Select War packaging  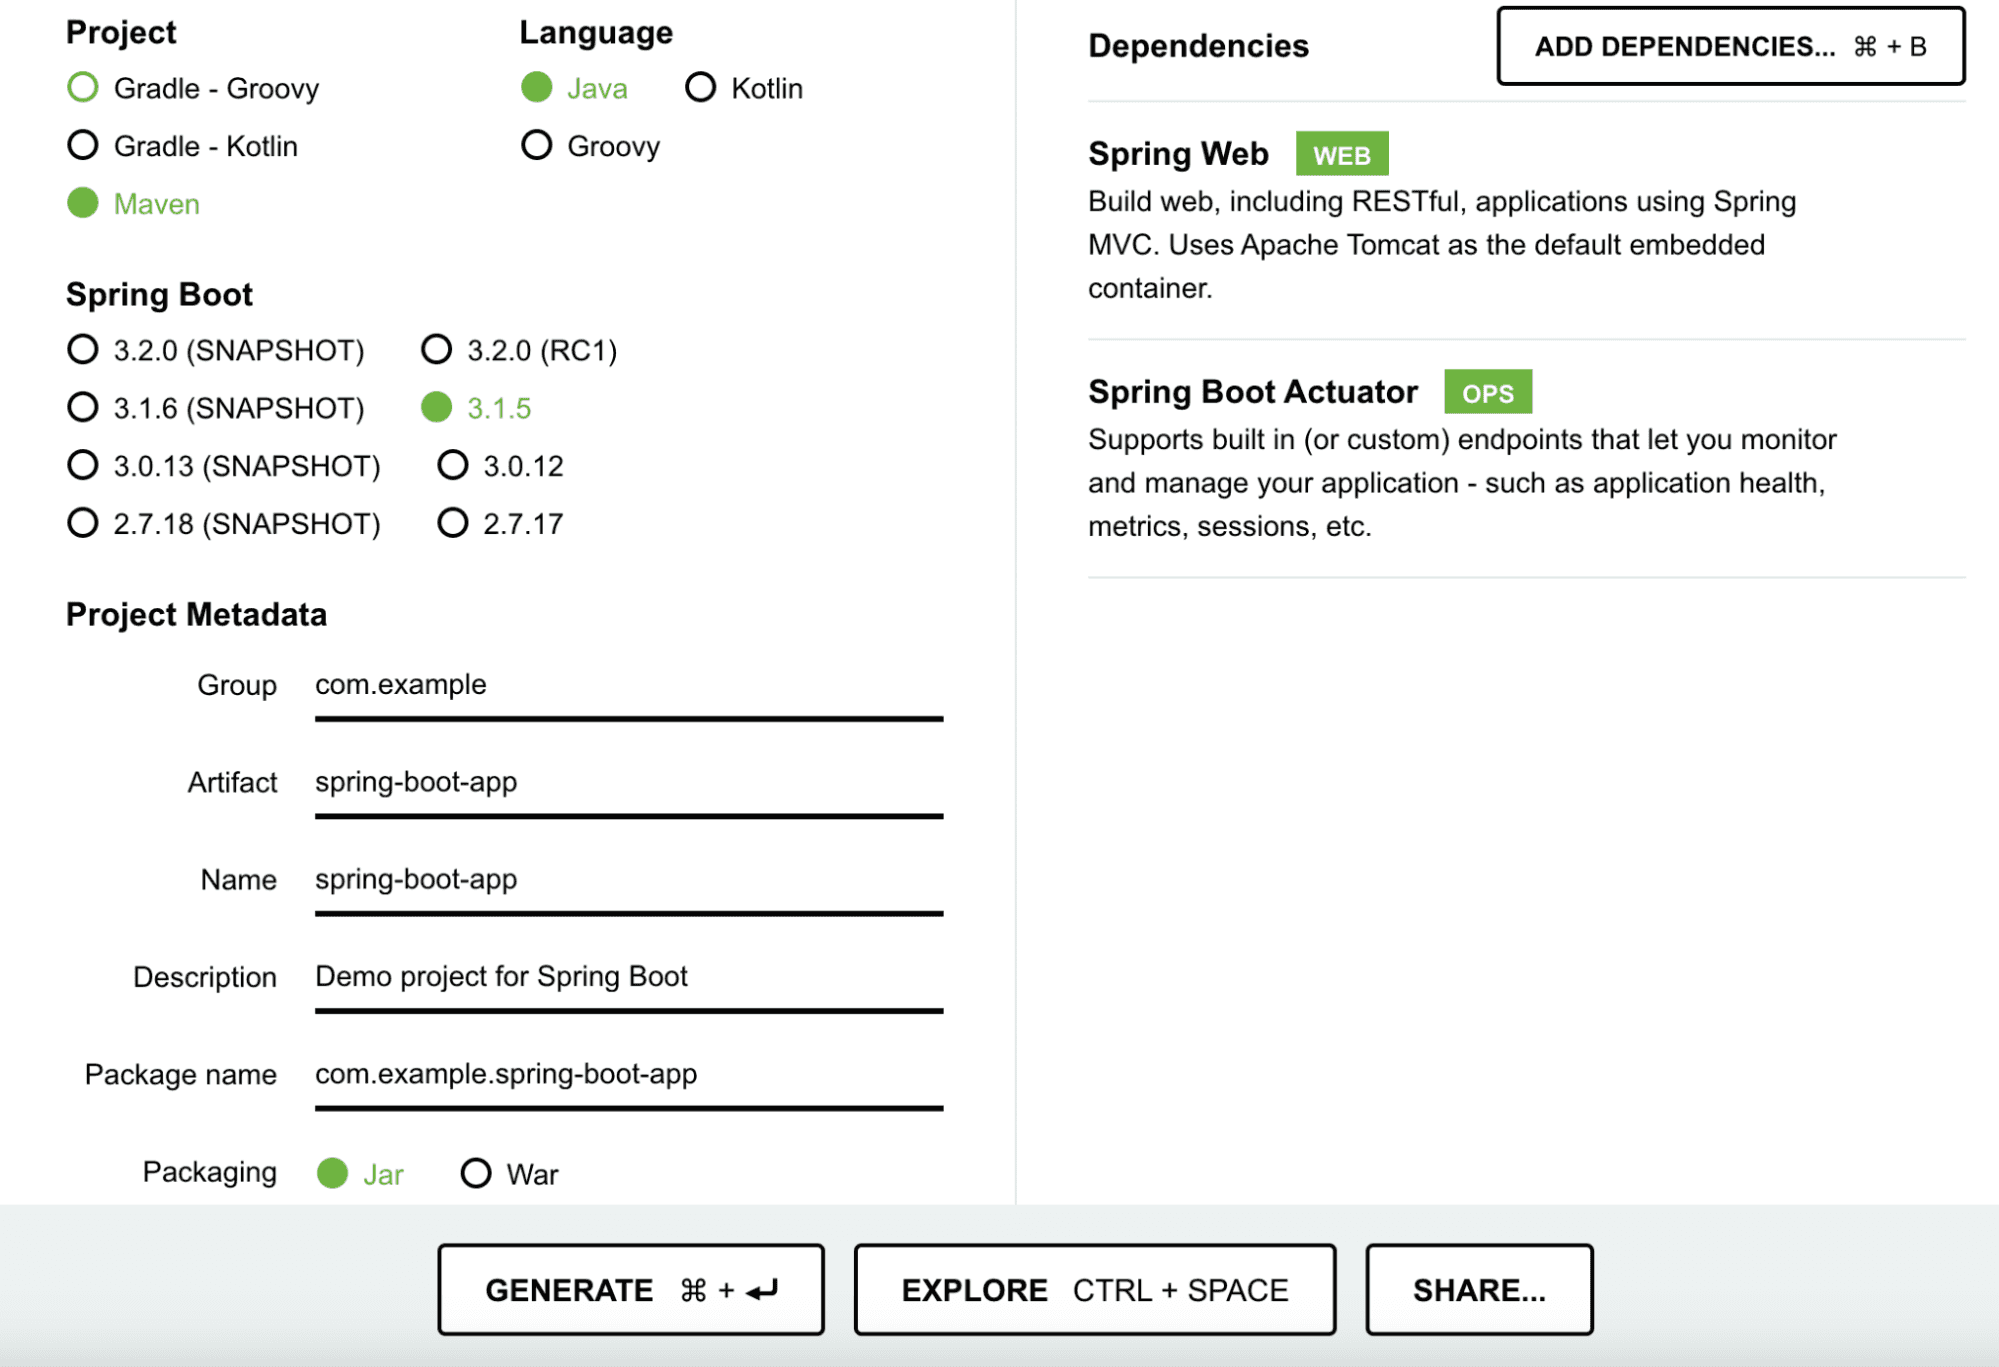tap(476, 1172)
